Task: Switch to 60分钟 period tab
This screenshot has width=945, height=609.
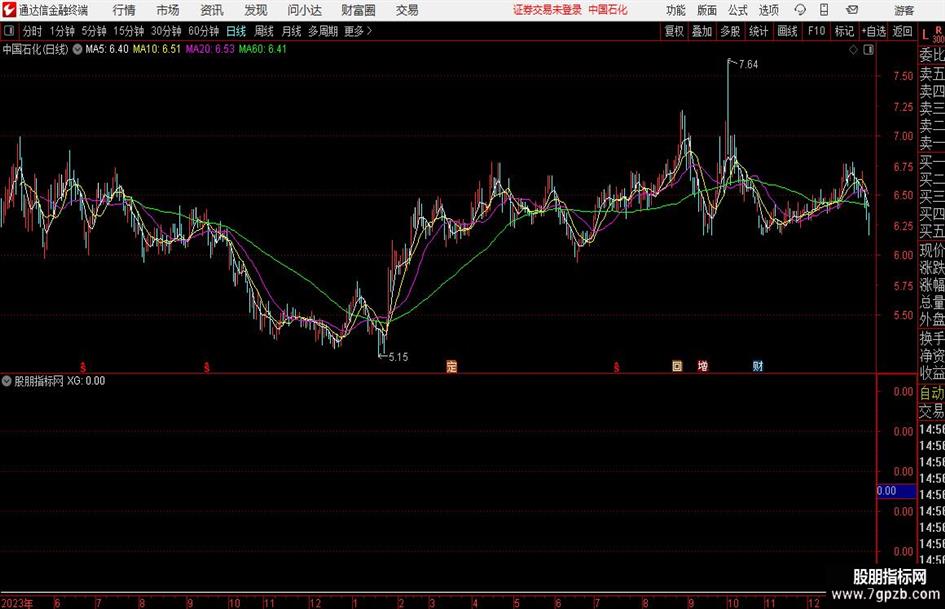Action: coord(204,31)
